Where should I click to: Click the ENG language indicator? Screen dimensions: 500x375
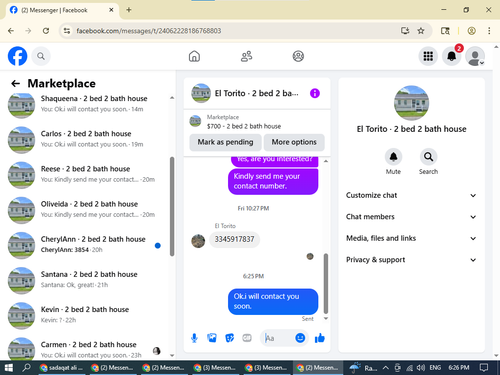point(435,368)
